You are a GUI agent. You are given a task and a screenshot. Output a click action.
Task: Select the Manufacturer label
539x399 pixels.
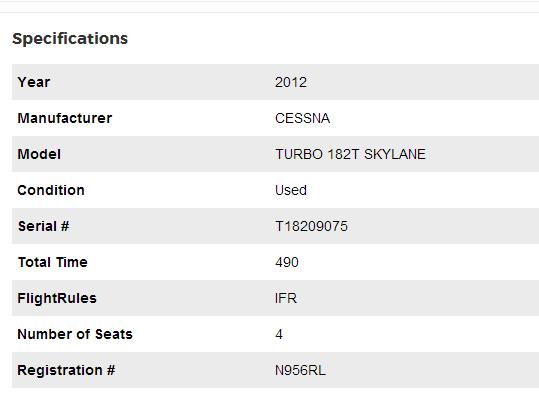pos(65,118)
